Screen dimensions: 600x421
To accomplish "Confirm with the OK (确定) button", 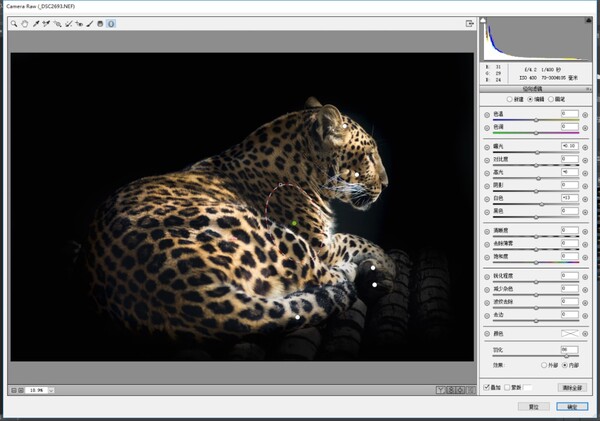I will click(x=572, y=406).
